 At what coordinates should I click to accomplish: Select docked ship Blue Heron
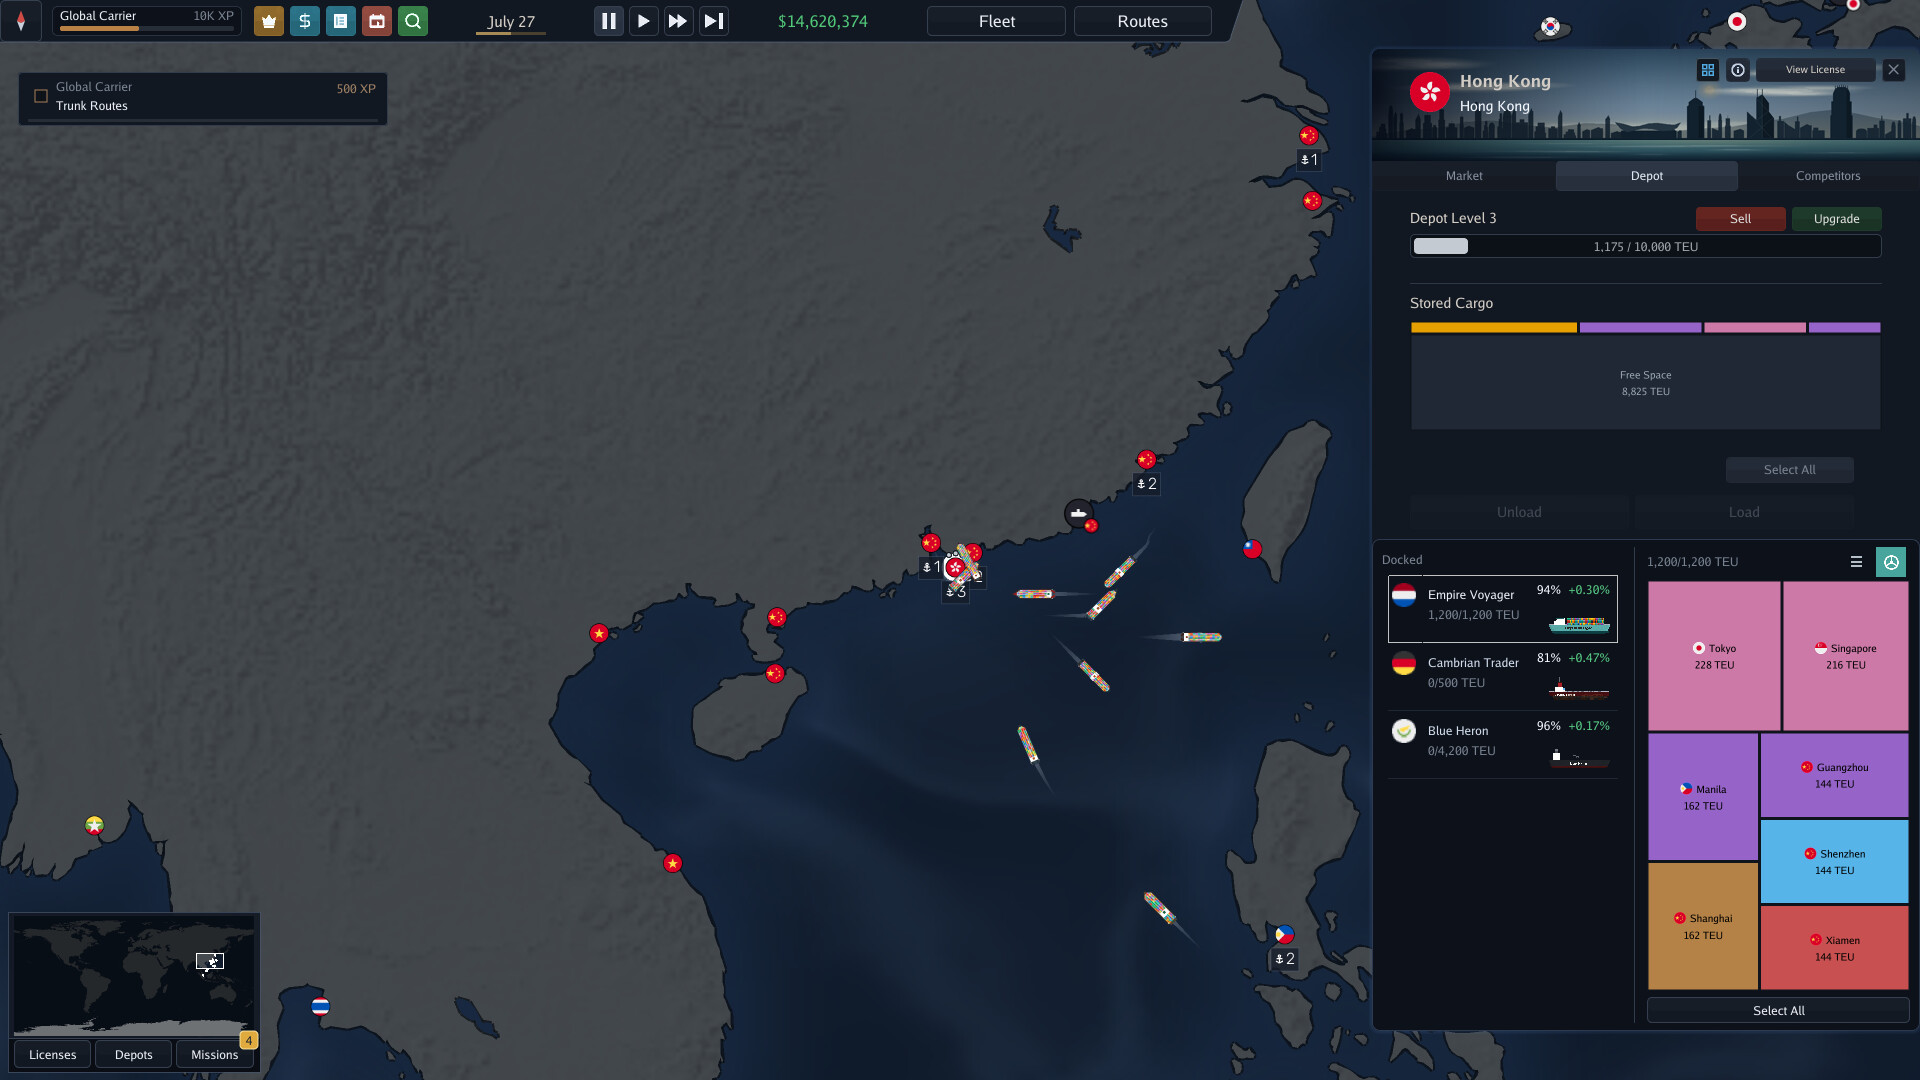click(1502, 745)
